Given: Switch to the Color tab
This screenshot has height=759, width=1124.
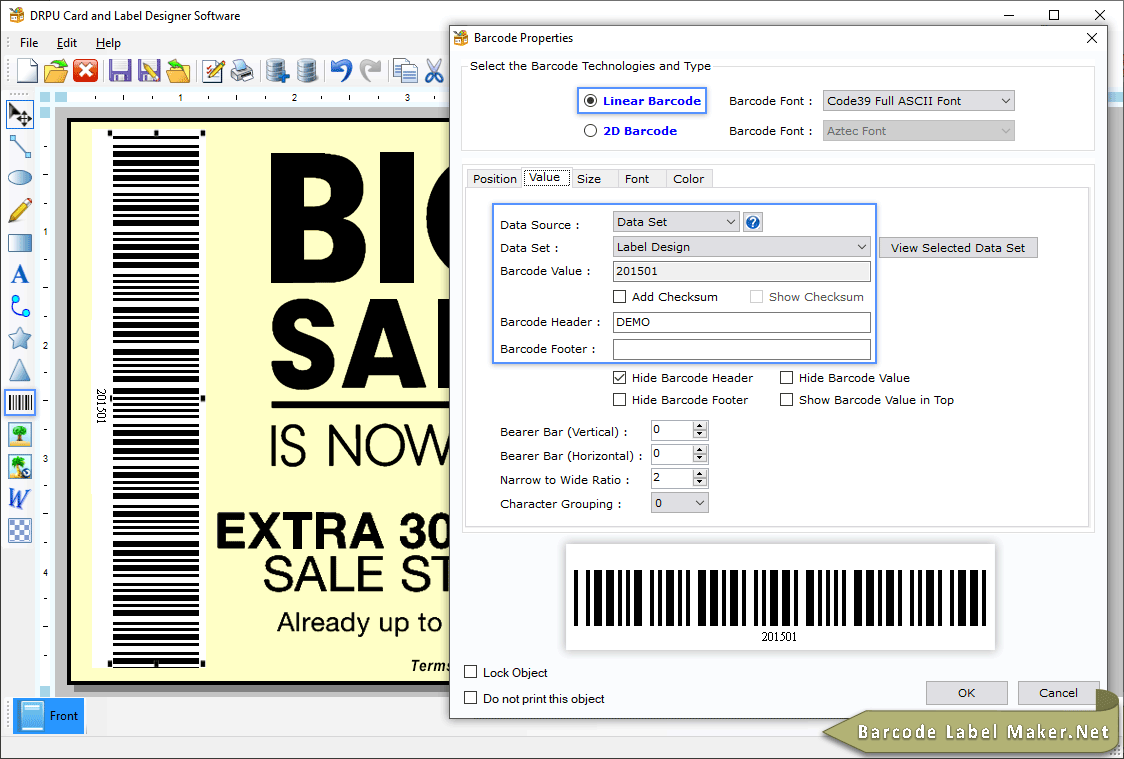Looking at the screenshot, I should (x=688, y=178).
